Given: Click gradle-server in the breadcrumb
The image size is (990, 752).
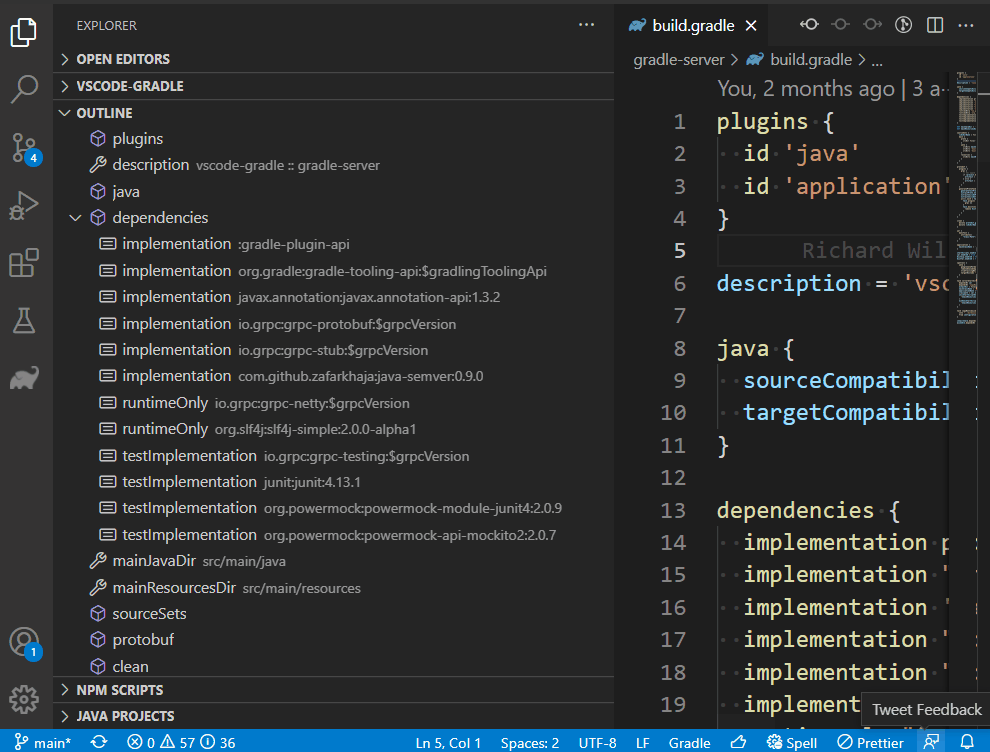Looking at the screenshot, I should [x=679, y=60].
